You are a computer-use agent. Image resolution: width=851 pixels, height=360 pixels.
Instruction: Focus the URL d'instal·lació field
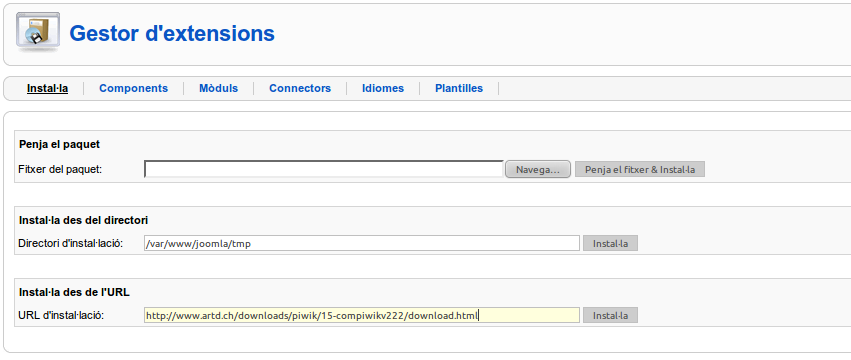click(x=362, y=315)
